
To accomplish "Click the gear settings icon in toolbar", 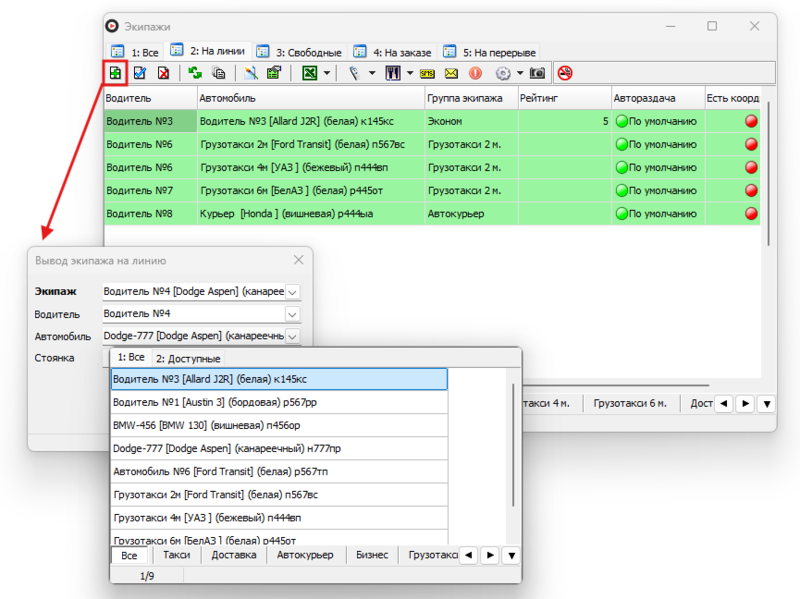I will click(x=503, y=73).
